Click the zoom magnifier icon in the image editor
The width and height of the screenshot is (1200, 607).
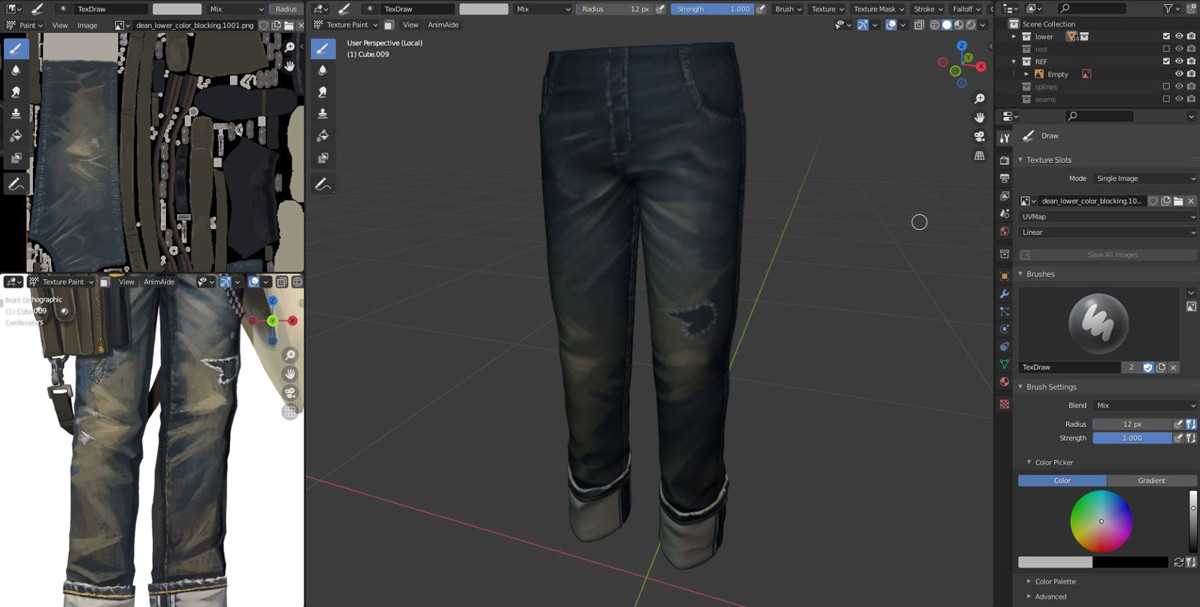(x=290, y=47)
